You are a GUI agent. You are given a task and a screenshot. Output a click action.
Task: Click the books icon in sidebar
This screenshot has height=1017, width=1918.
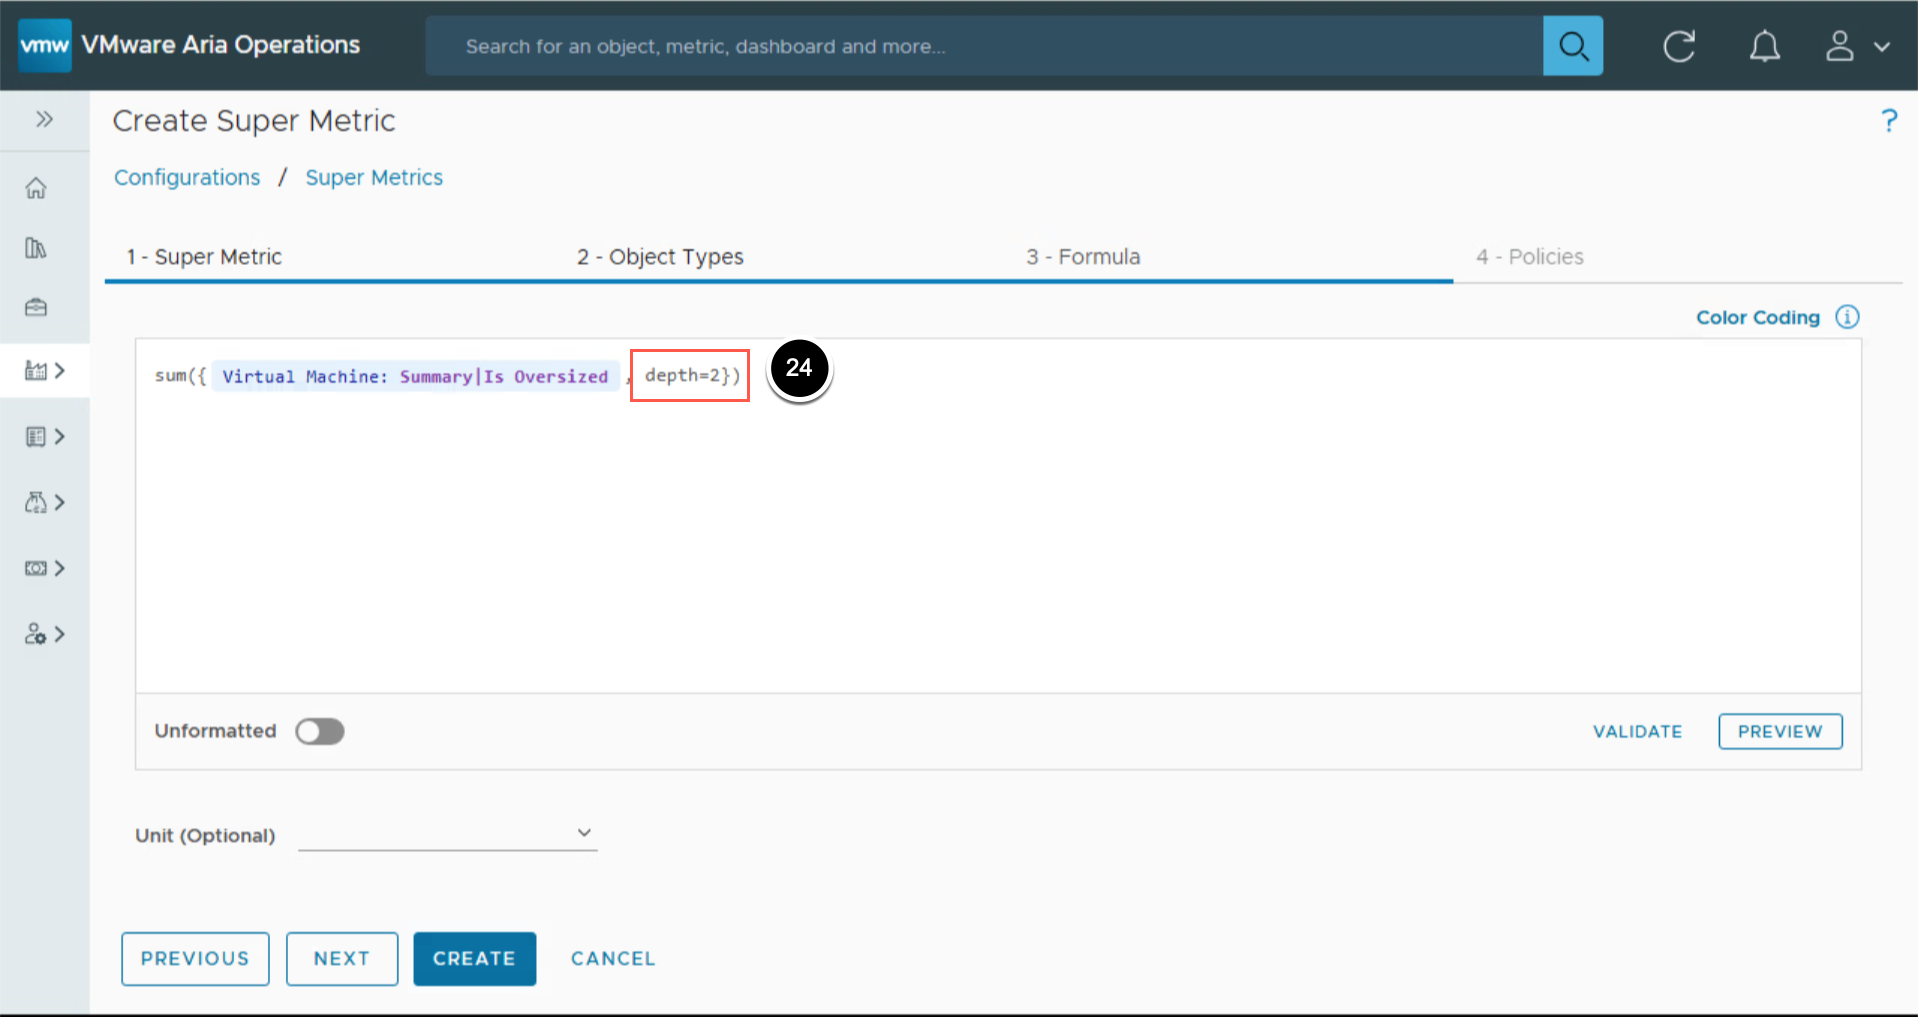point(36,248)
